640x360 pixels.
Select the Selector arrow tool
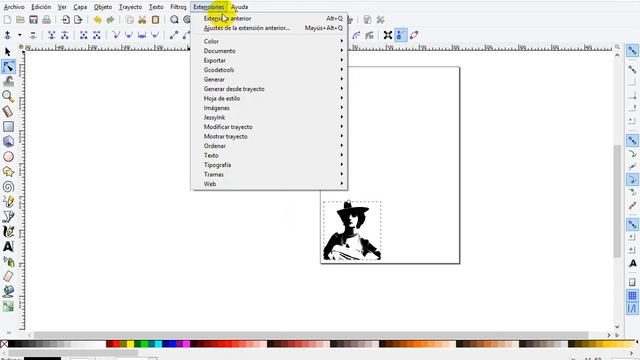point(8,52)
